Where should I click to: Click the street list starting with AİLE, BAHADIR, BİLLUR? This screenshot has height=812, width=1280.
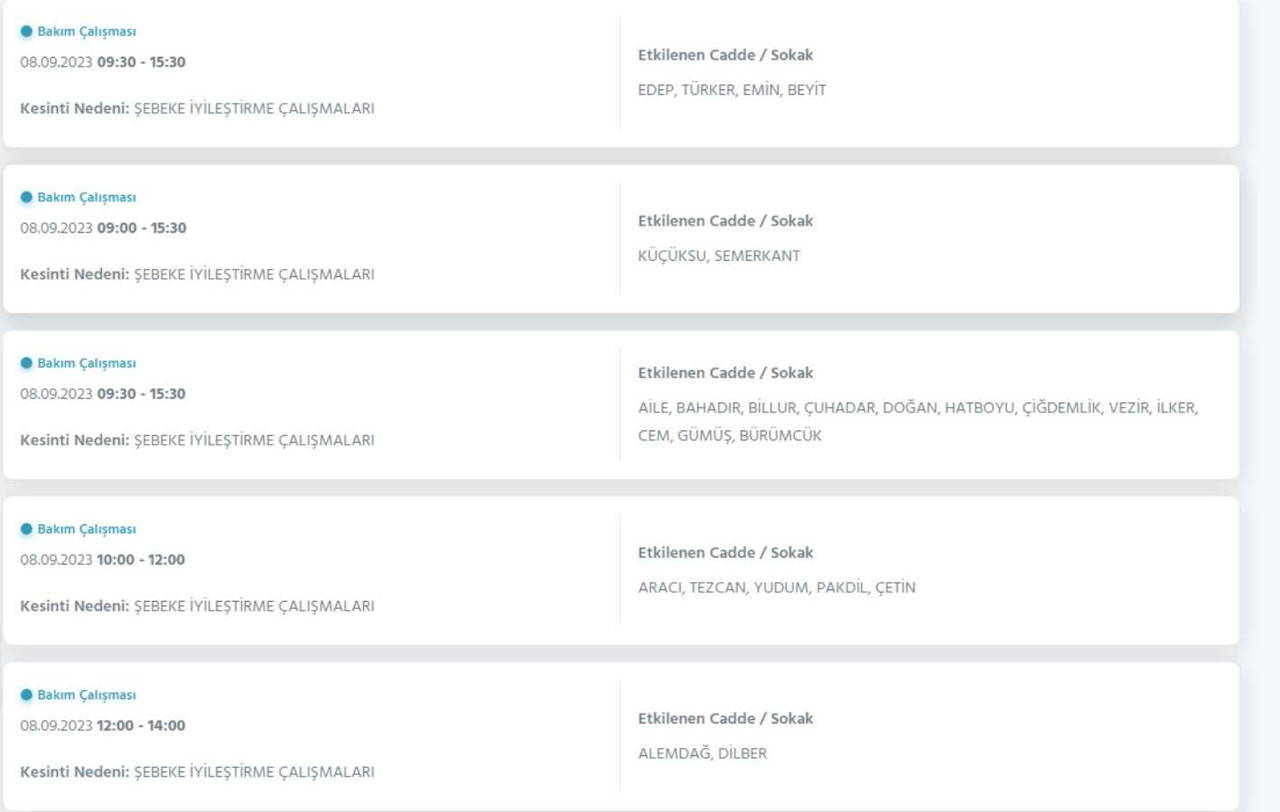917,421
